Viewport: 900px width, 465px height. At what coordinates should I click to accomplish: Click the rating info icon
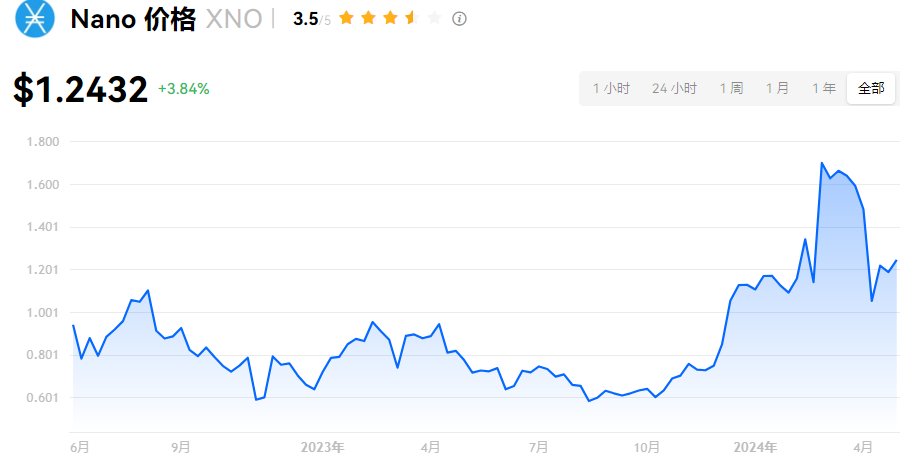tap(459, 19)
